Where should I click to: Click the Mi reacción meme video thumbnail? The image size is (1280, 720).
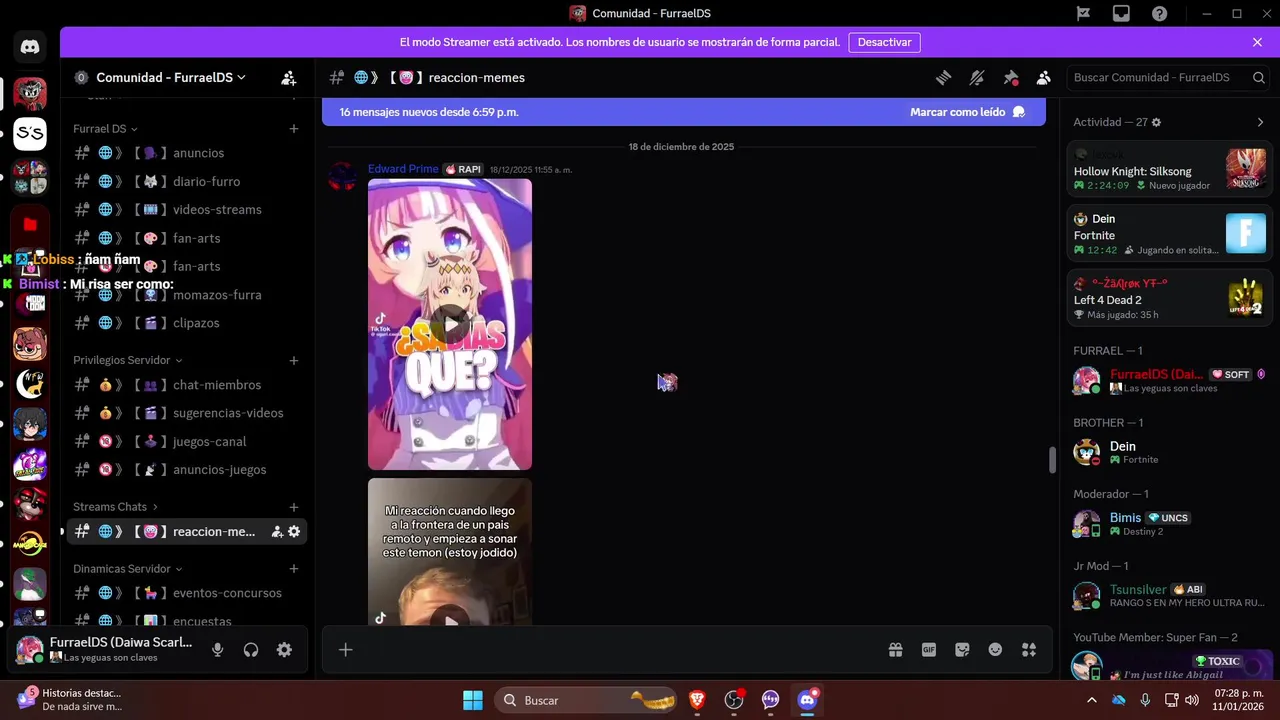click(x=450, y=552)
